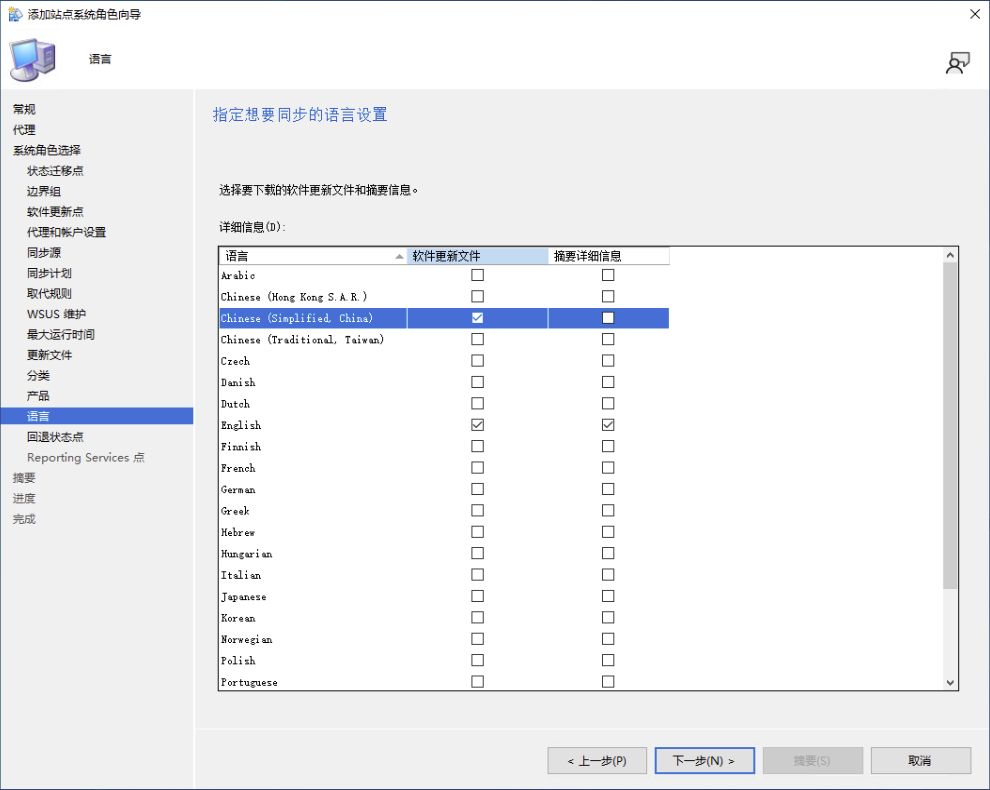This screenshot has width=990, height=790.
Task: Open Reporting Services 点 step in sidebar
Action: tap(86, 457)
